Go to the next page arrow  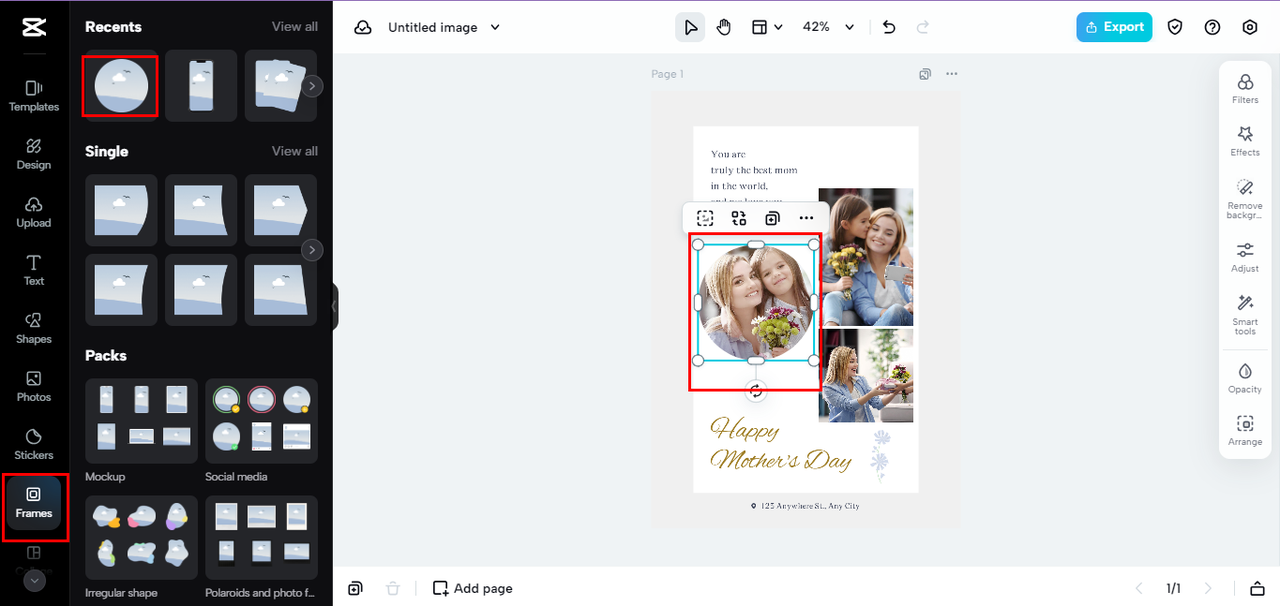click(x=1208, y=588)
